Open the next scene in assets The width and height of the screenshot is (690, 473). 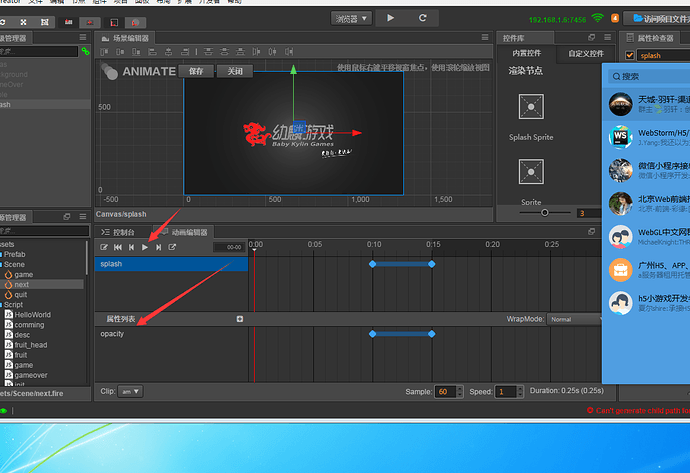tap(21, 285)
